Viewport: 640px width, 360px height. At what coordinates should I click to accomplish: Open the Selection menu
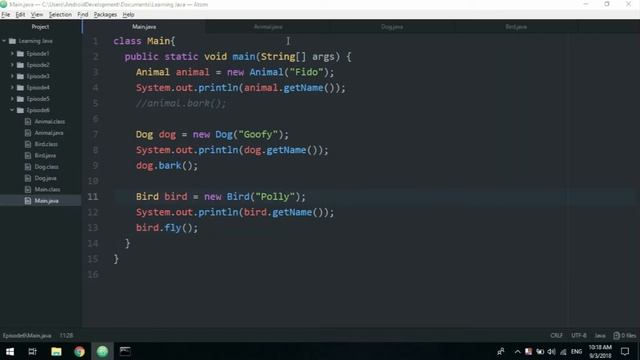[x=60, y=14]
